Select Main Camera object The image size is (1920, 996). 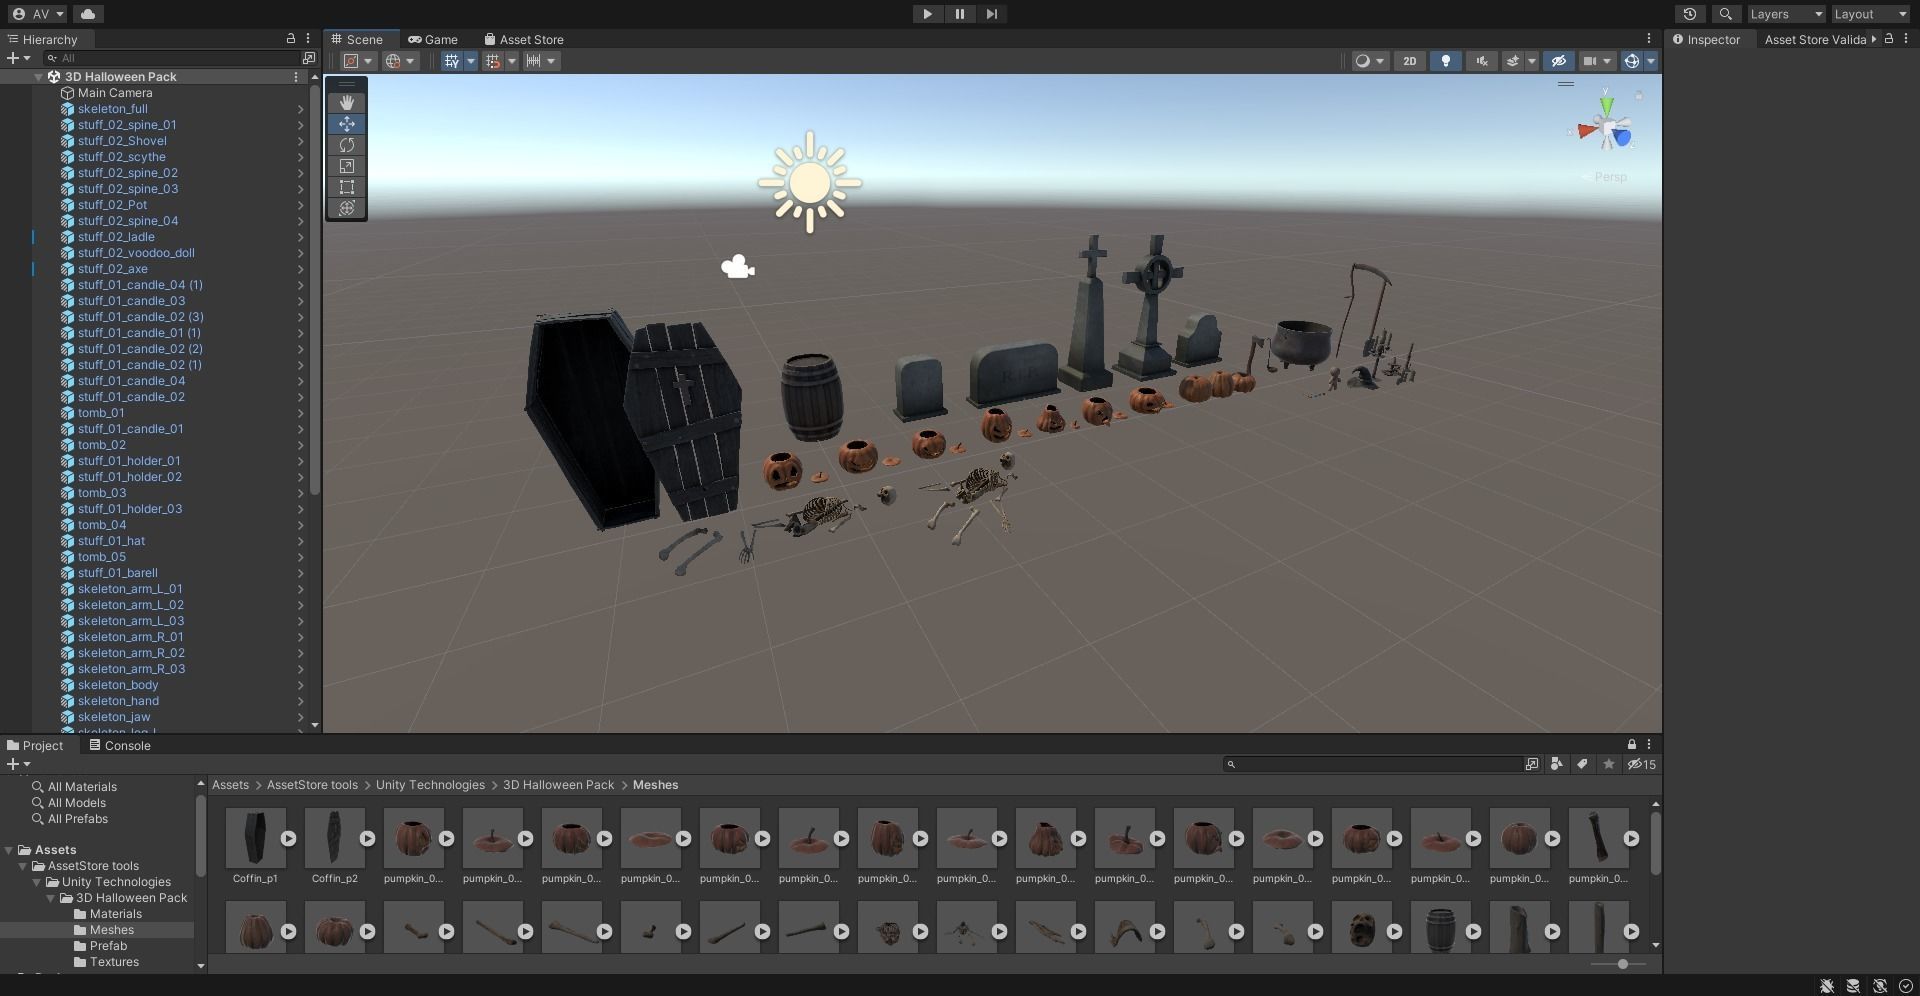click(115, 93)
